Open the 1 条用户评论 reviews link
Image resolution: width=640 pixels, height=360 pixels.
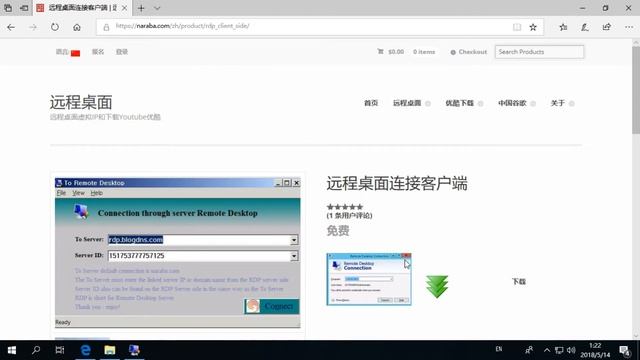(x=349, y=216)
